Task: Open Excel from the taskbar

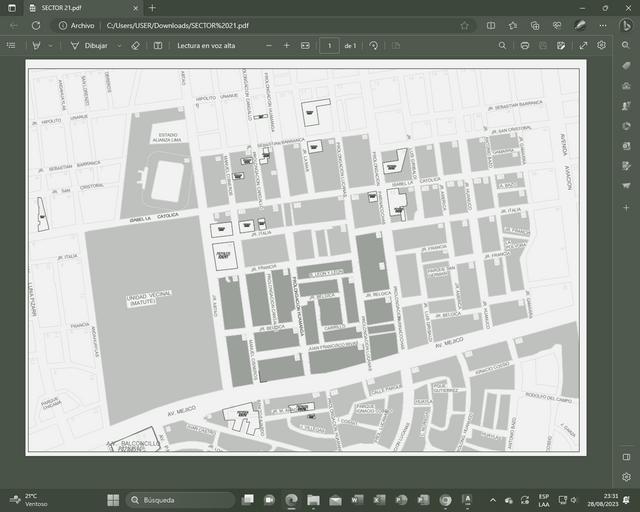Action: pyautogui.click(x=379, y=500)
